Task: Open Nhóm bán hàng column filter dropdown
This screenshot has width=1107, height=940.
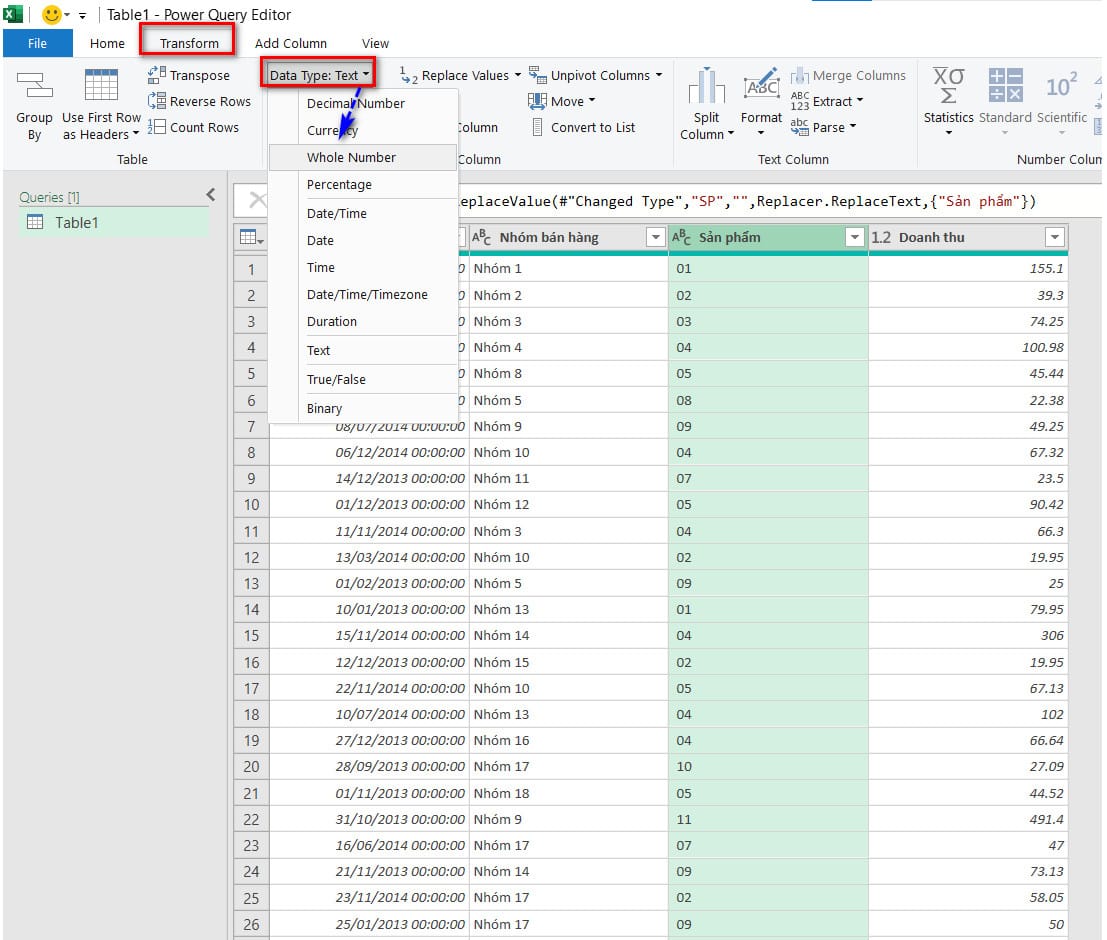Action: [655, 237]
